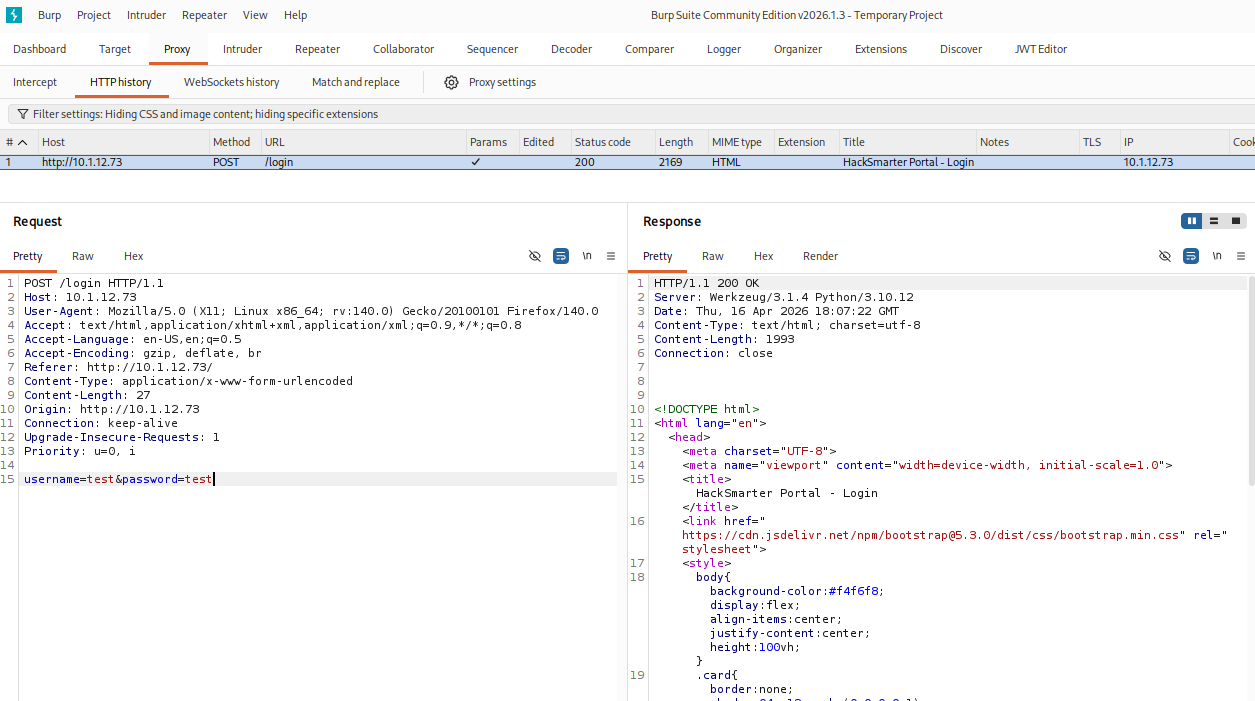Click the filter funnel icon
Screen dimensions: 1255x701
(x=21, y=114)
